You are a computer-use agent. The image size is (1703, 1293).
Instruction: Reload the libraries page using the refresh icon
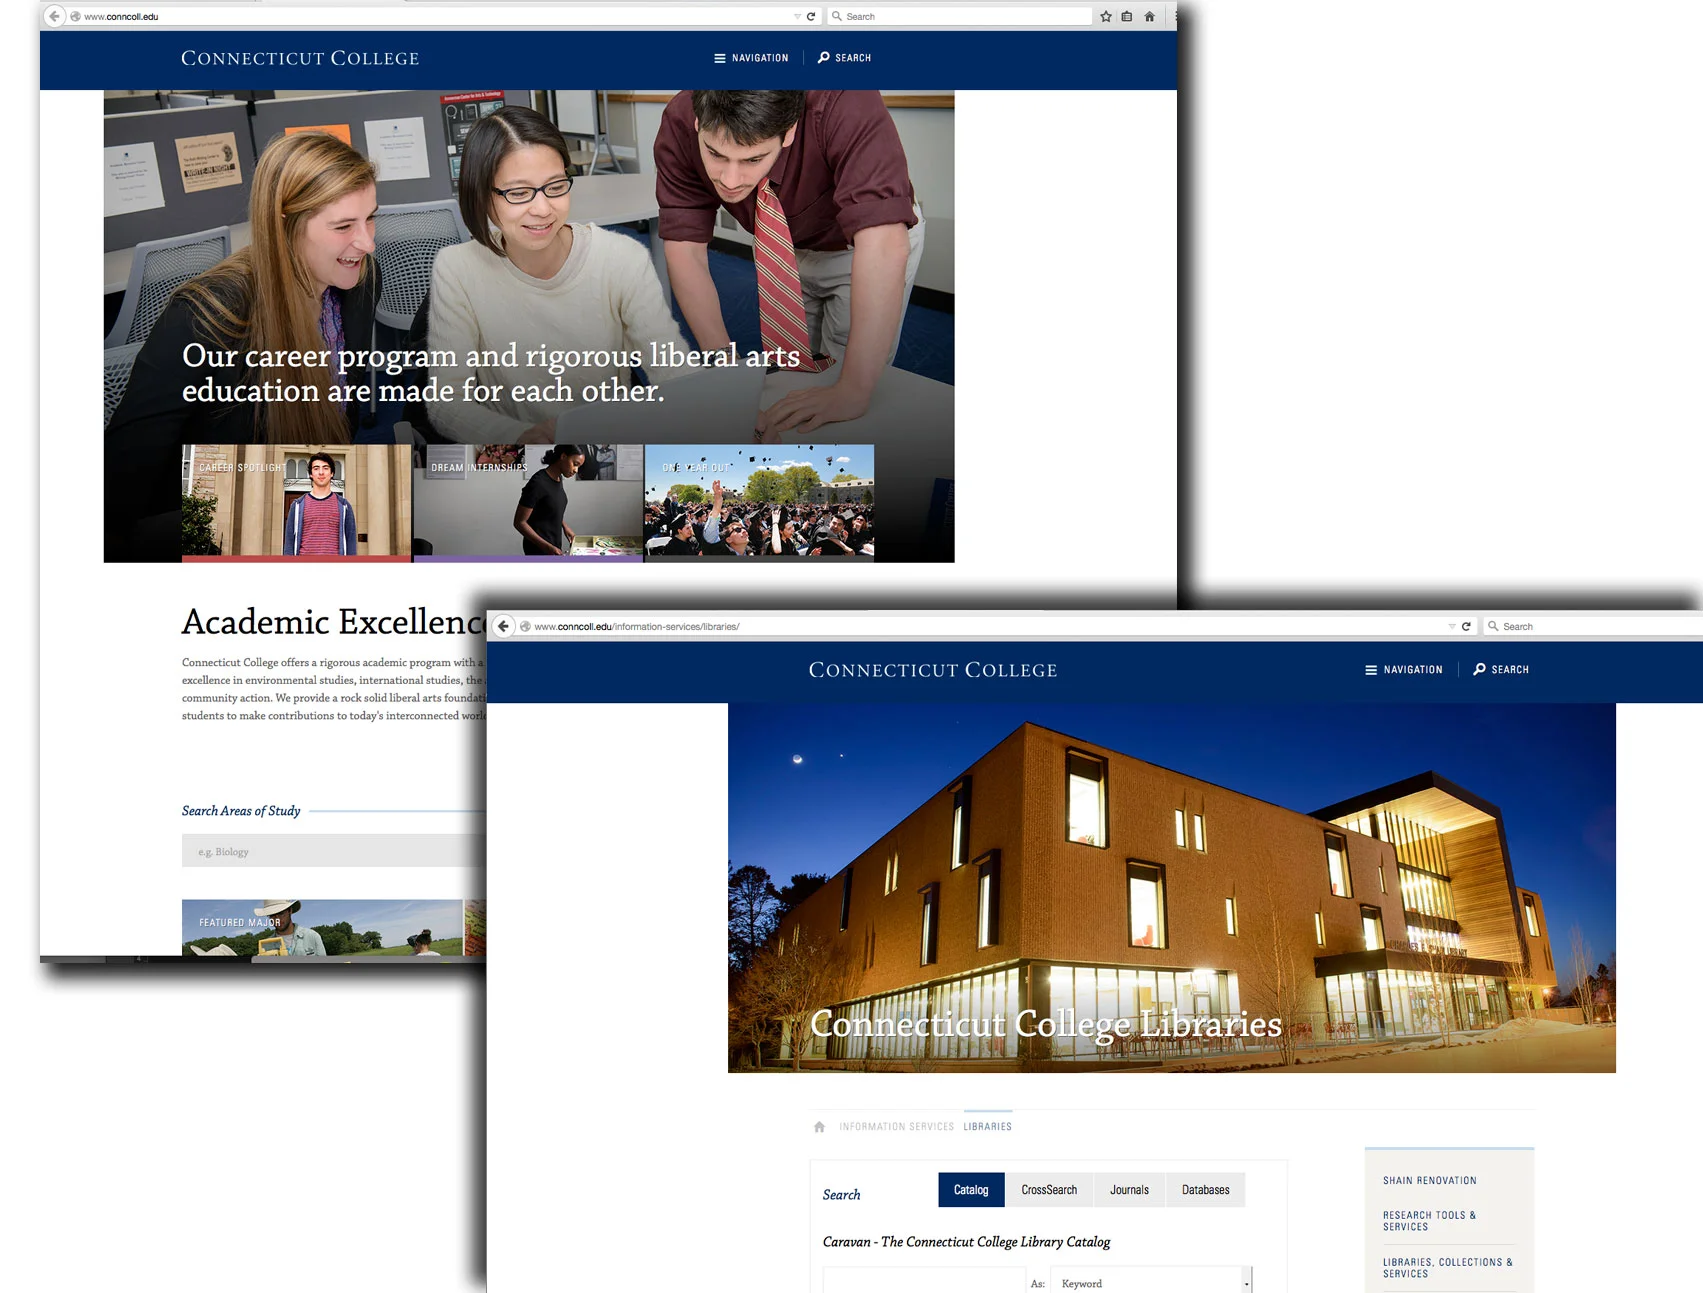[1466, 626]
